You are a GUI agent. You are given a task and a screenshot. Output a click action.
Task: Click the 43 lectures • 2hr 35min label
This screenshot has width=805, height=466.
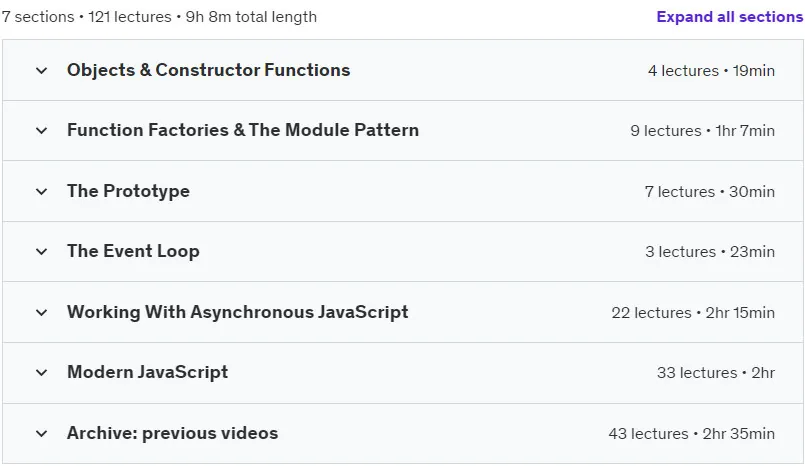click(692, 434)
